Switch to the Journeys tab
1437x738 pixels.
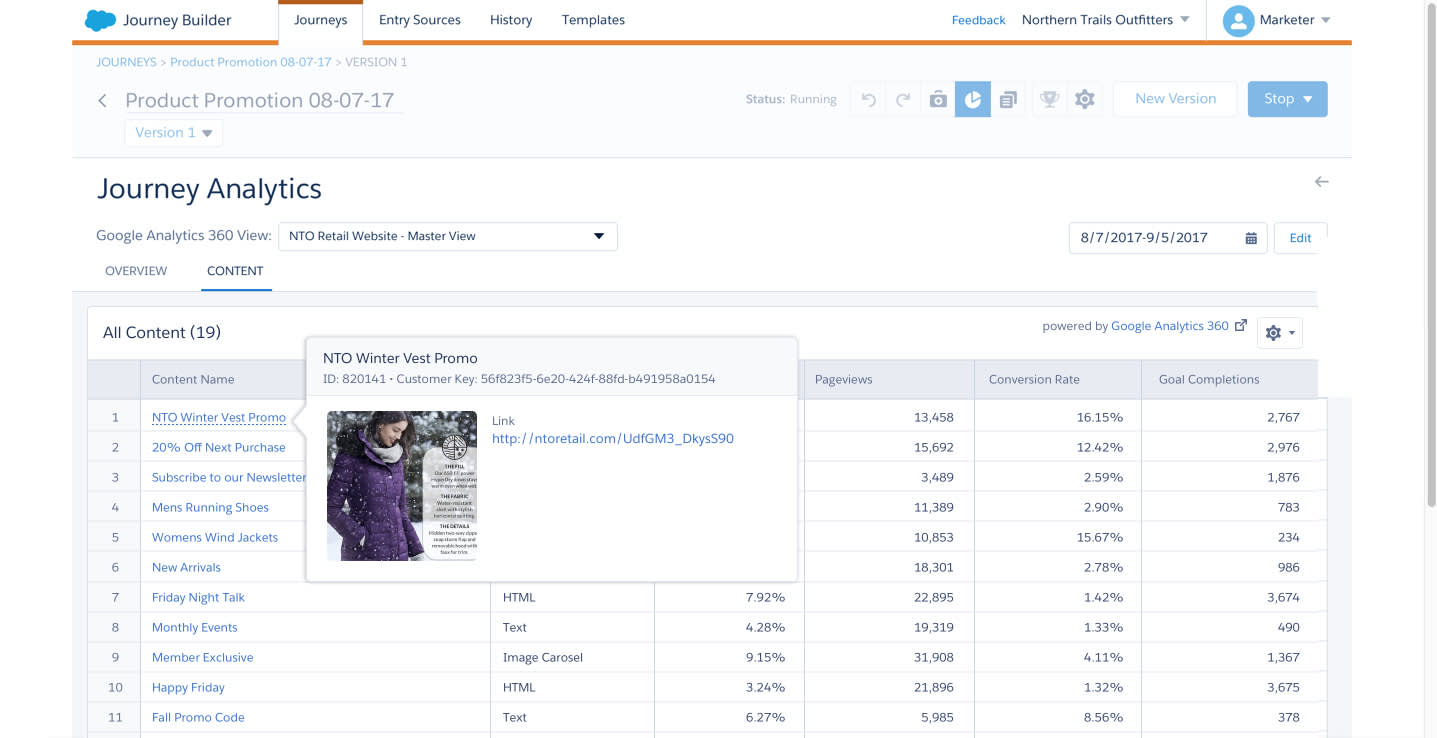[321, 20]
